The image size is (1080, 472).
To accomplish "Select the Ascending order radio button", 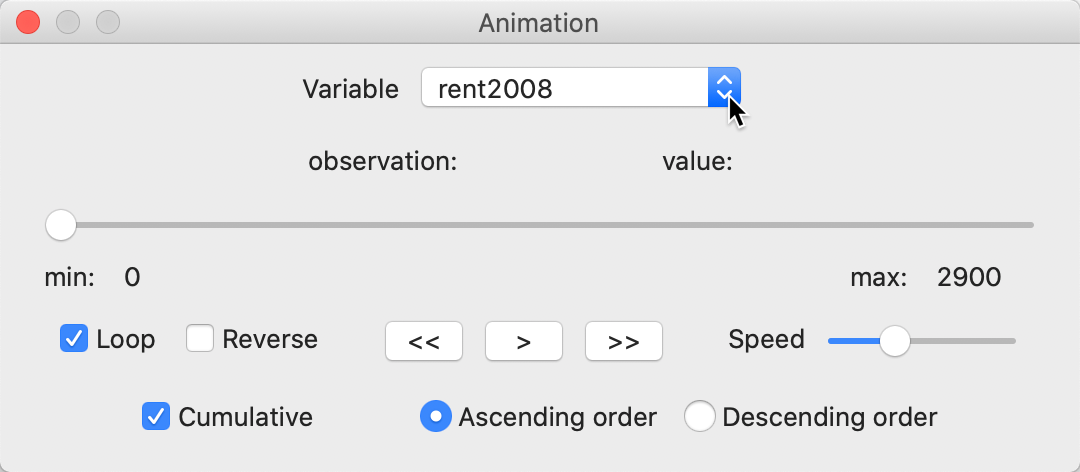I will (435, 416).
